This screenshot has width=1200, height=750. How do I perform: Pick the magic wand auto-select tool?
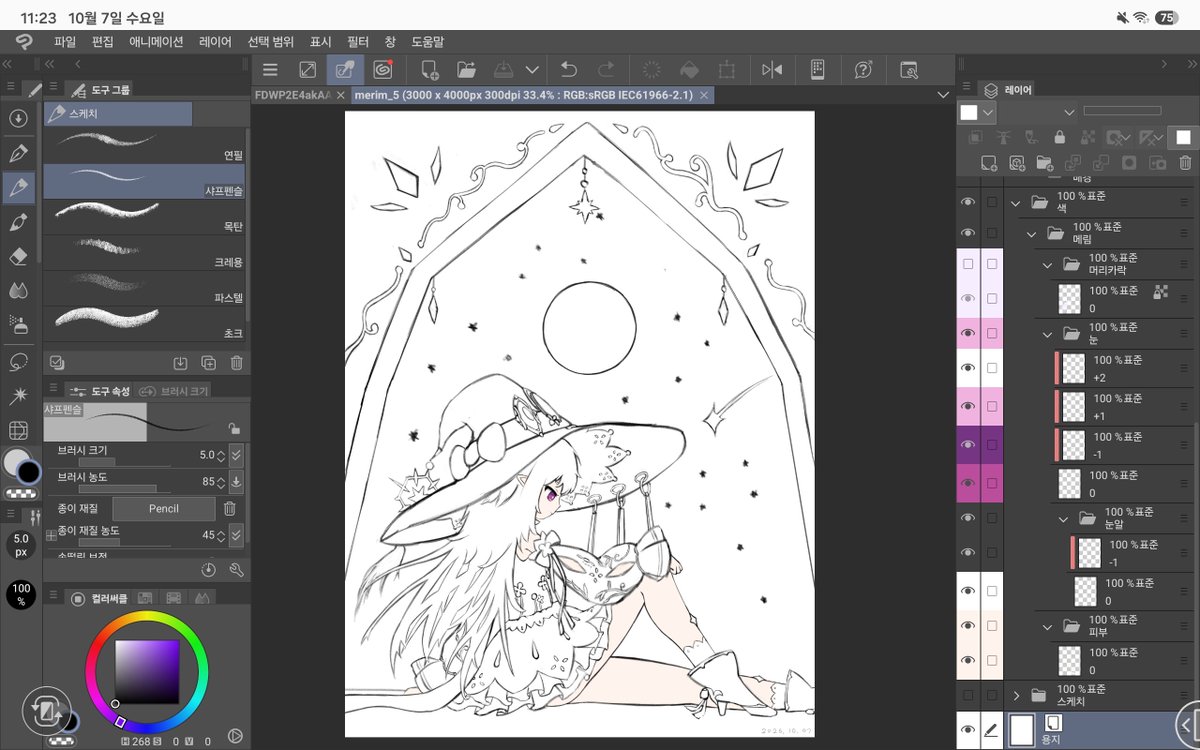[x=18, y=396]
